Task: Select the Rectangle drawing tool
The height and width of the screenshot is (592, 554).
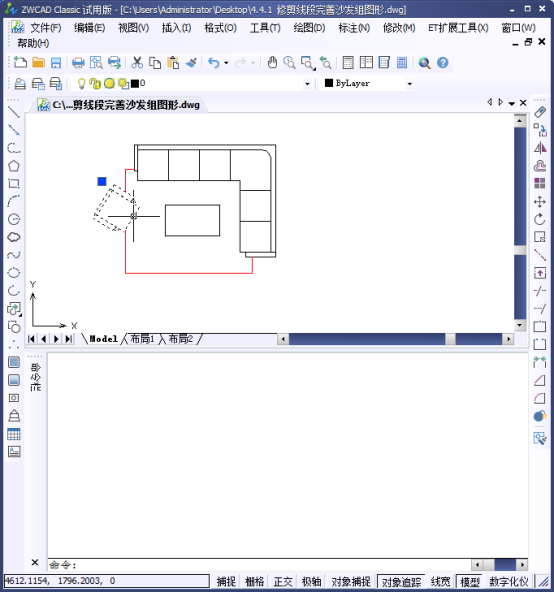Action: [14, 184]
